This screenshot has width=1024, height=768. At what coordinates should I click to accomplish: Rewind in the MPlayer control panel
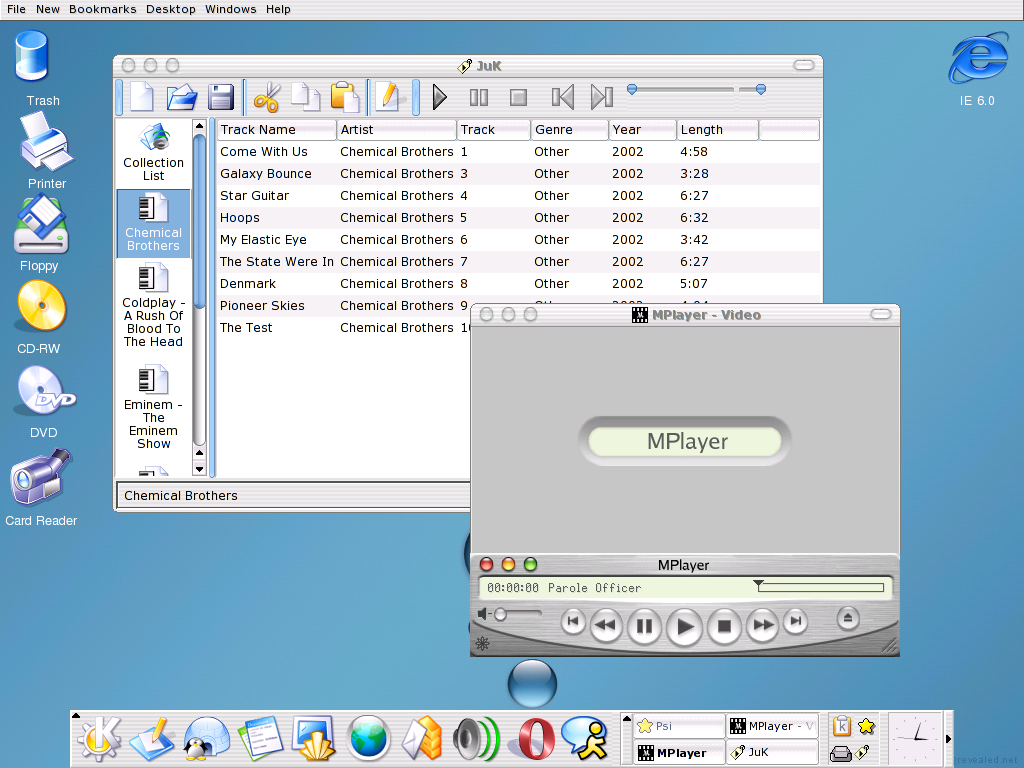click(x=606, y=625)
